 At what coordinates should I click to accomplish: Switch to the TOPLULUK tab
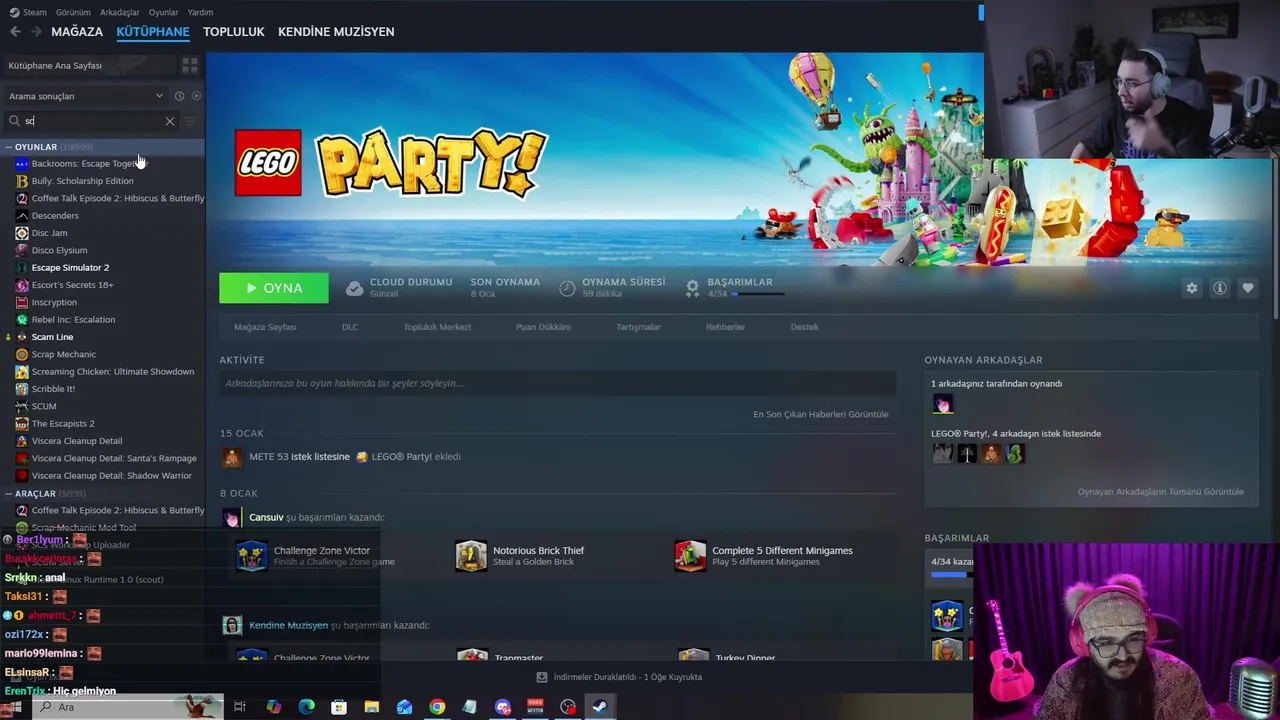point(233,32)
